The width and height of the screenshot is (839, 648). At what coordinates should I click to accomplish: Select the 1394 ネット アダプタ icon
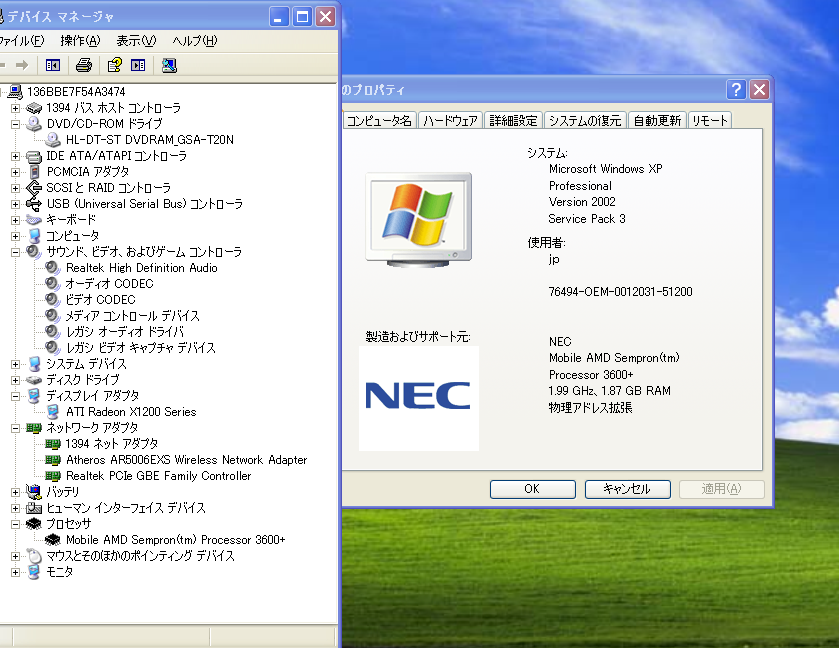[53, 444]
